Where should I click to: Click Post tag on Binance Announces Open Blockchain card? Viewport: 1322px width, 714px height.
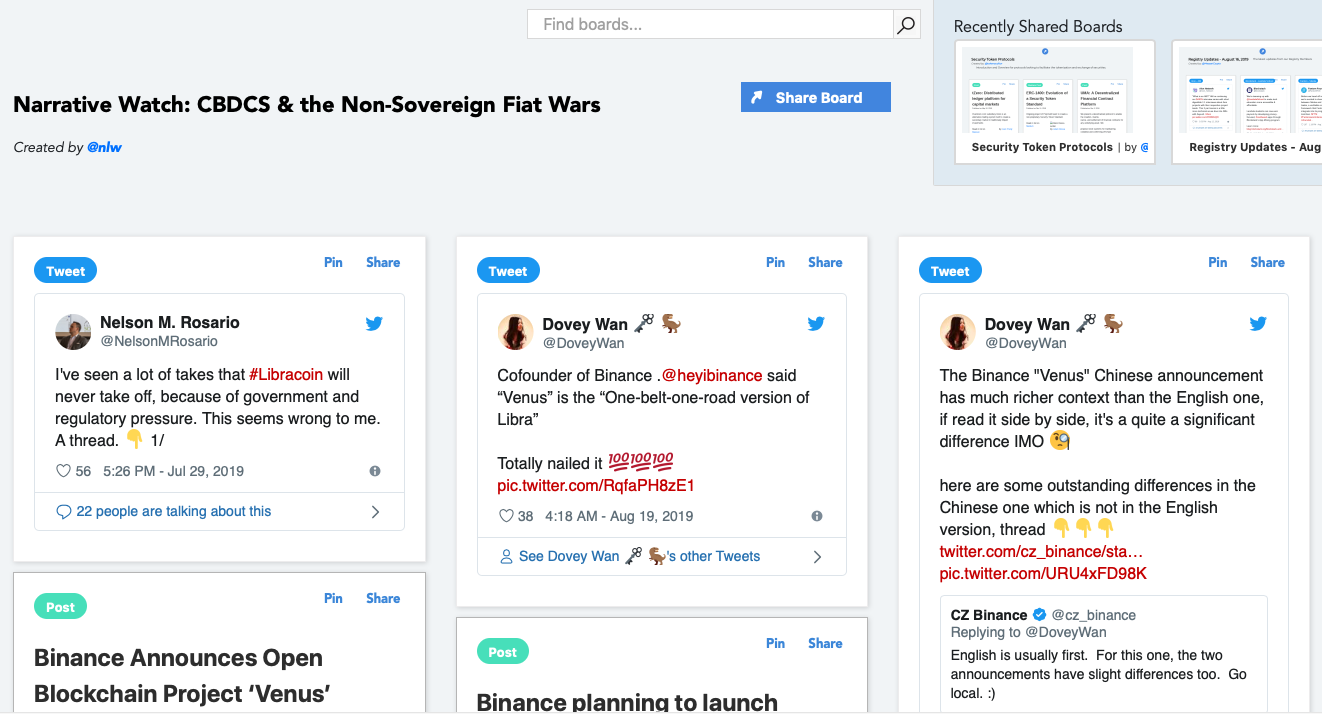pyautogui.click(x=60, y=607)
